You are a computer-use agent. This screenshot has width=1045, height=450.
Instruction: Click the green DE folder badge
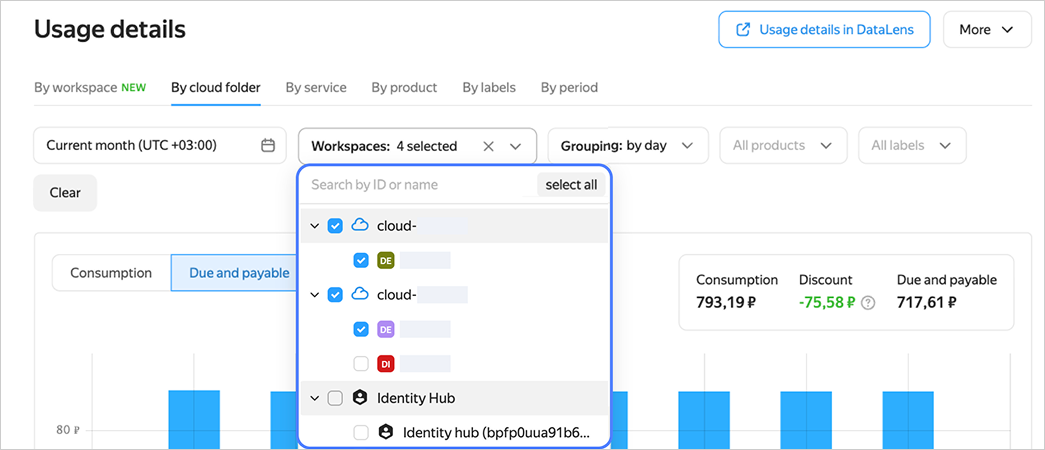386,260
